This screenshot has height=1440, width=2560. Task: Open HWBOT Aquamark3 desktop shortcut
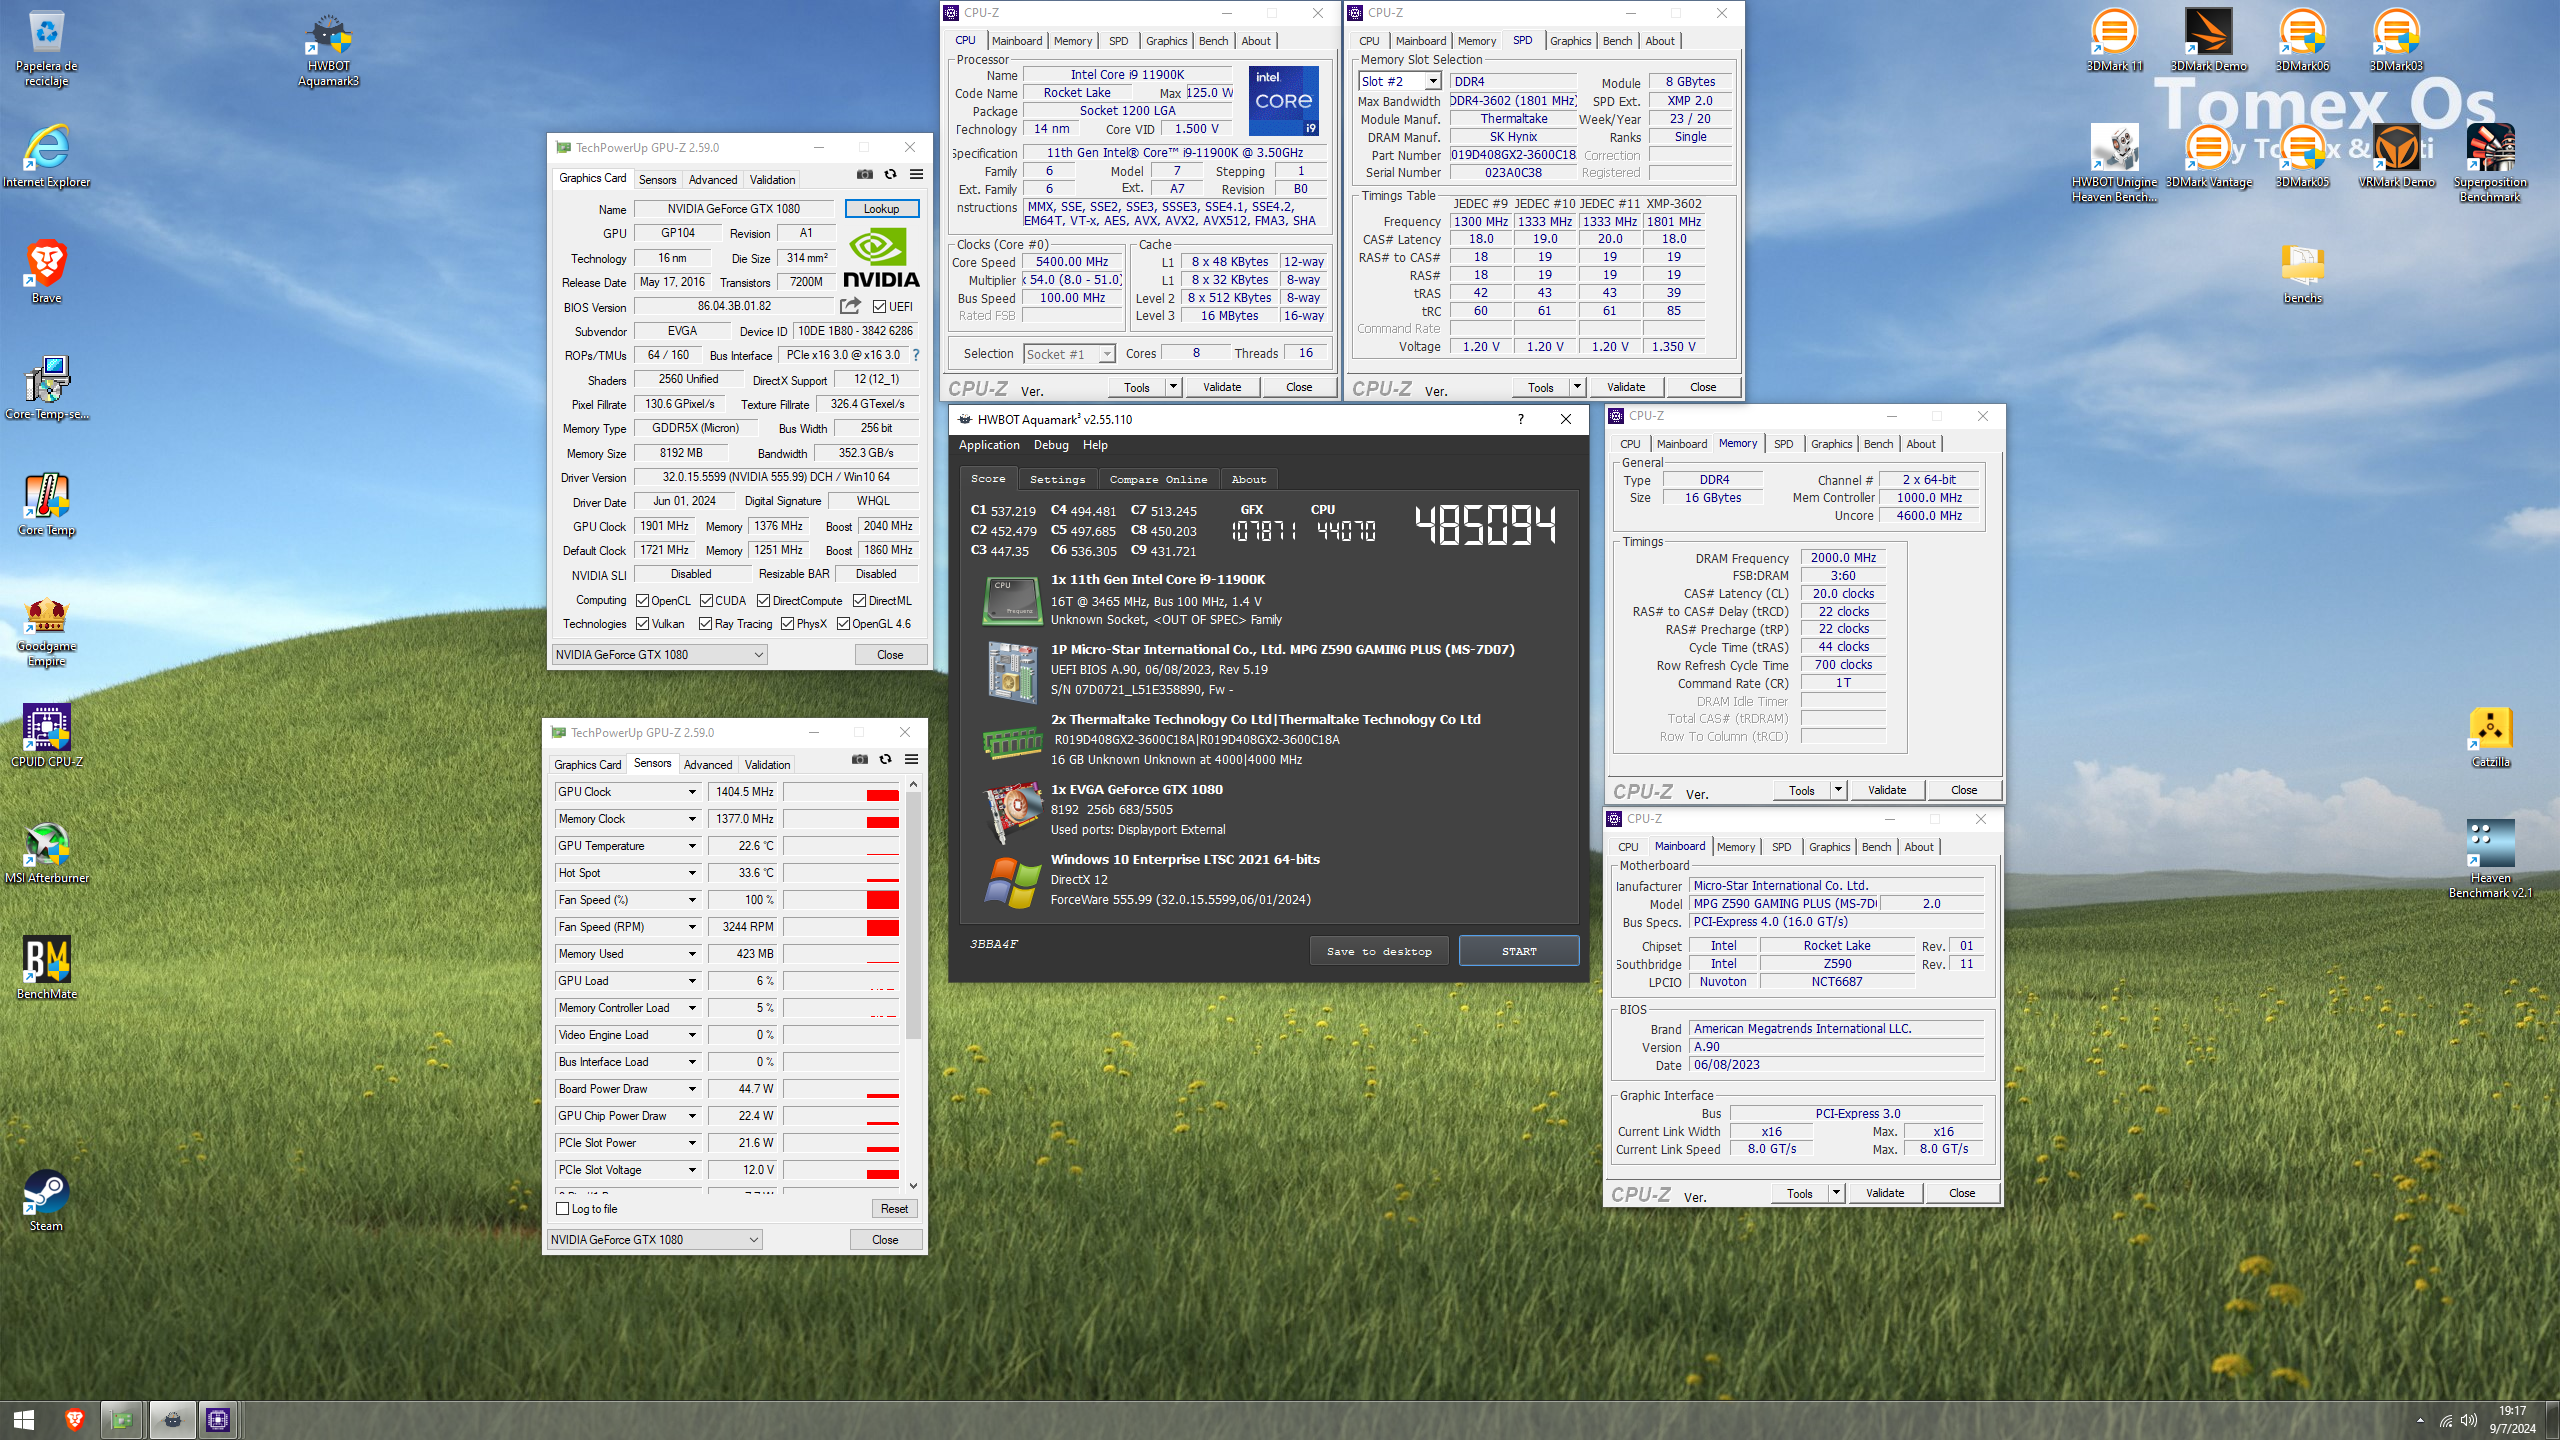coord(329,50)
